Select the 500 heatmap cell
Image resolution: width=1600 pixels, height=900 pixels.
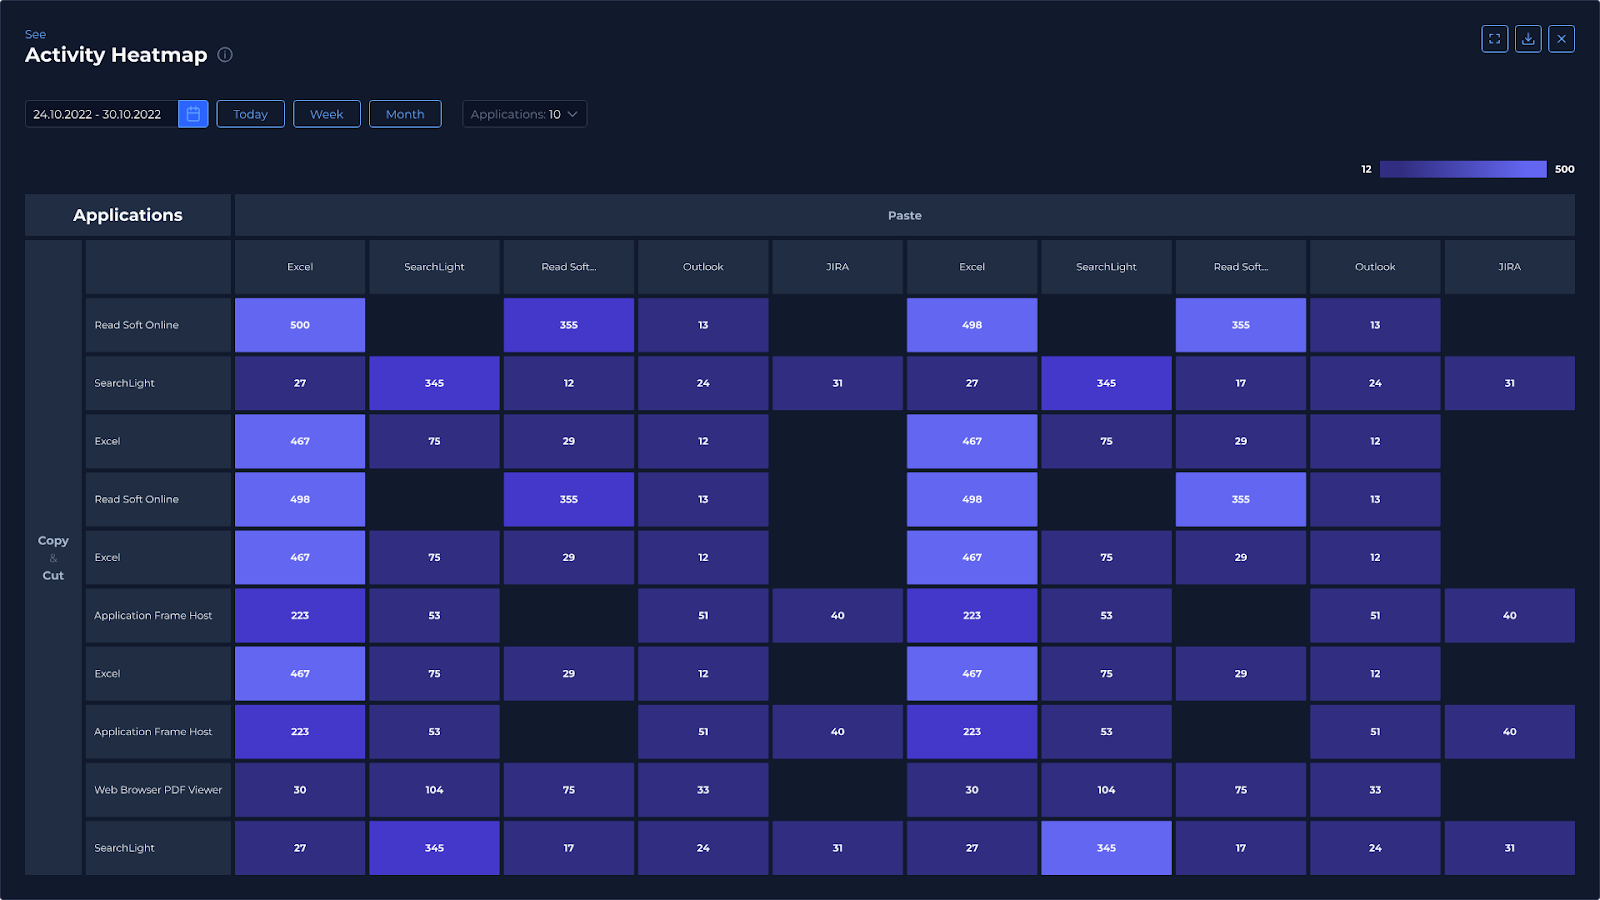[x=300, y=325]
